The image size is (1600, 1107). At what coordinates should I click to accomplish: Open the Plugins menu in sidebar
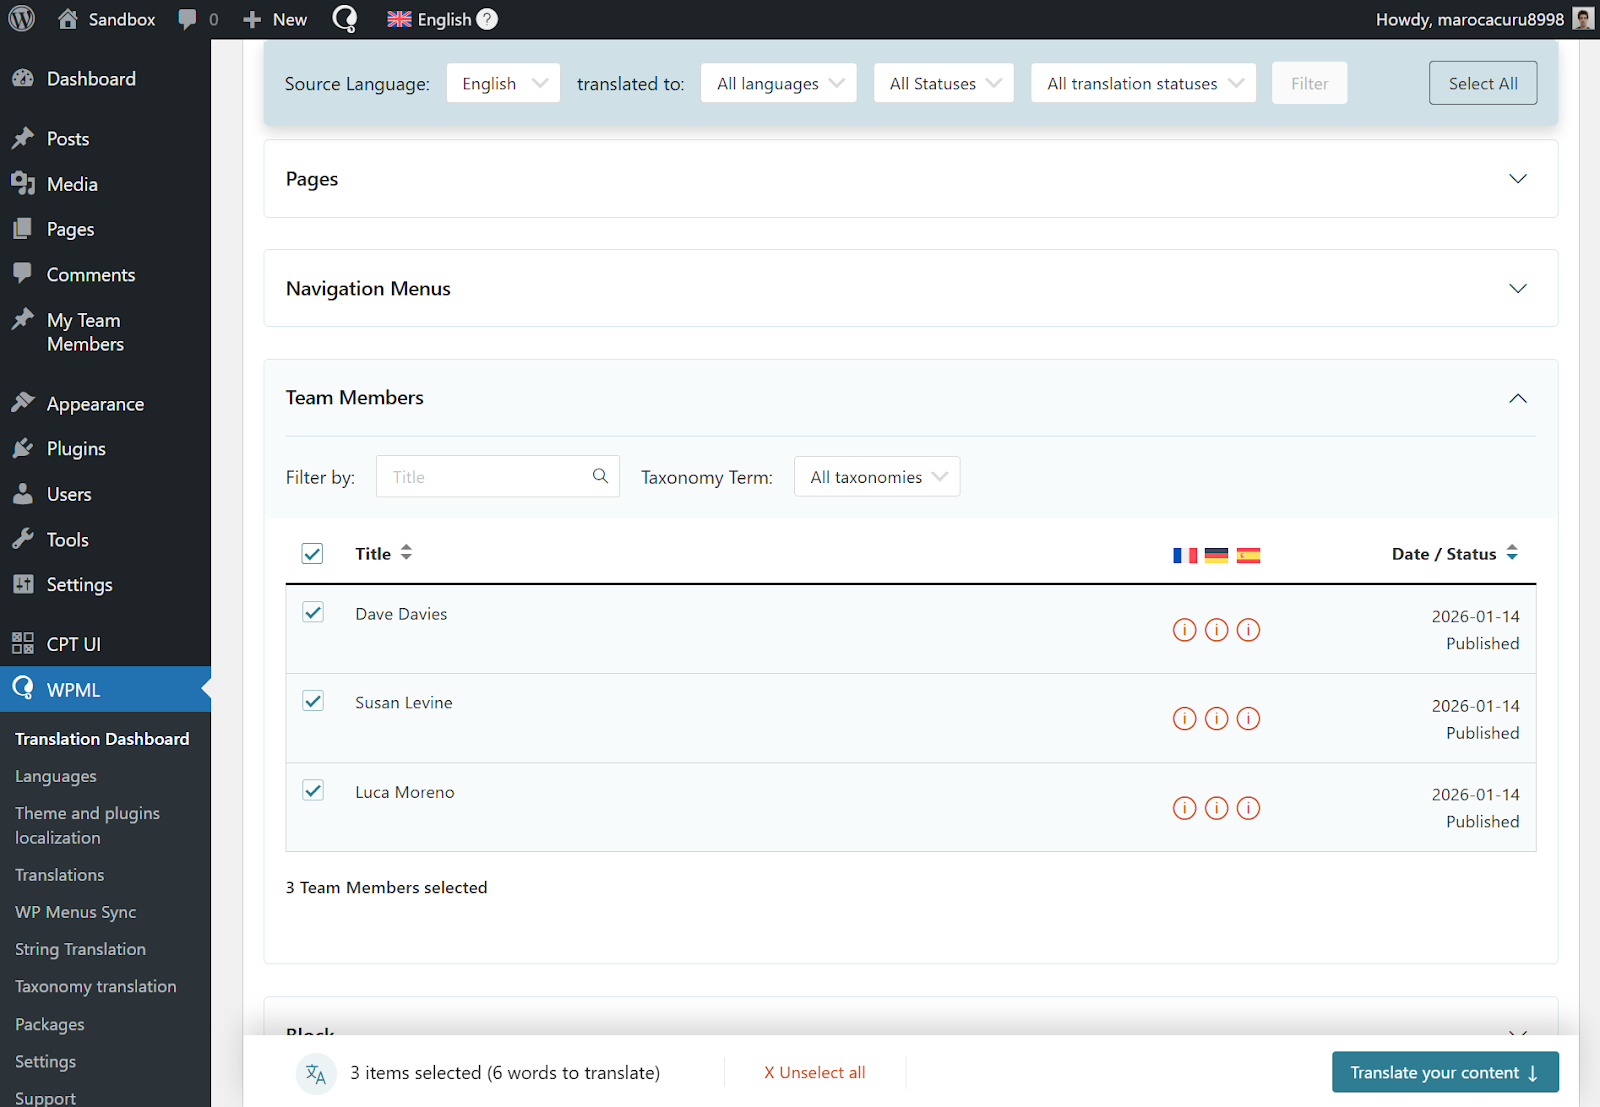tap(76, 449)
